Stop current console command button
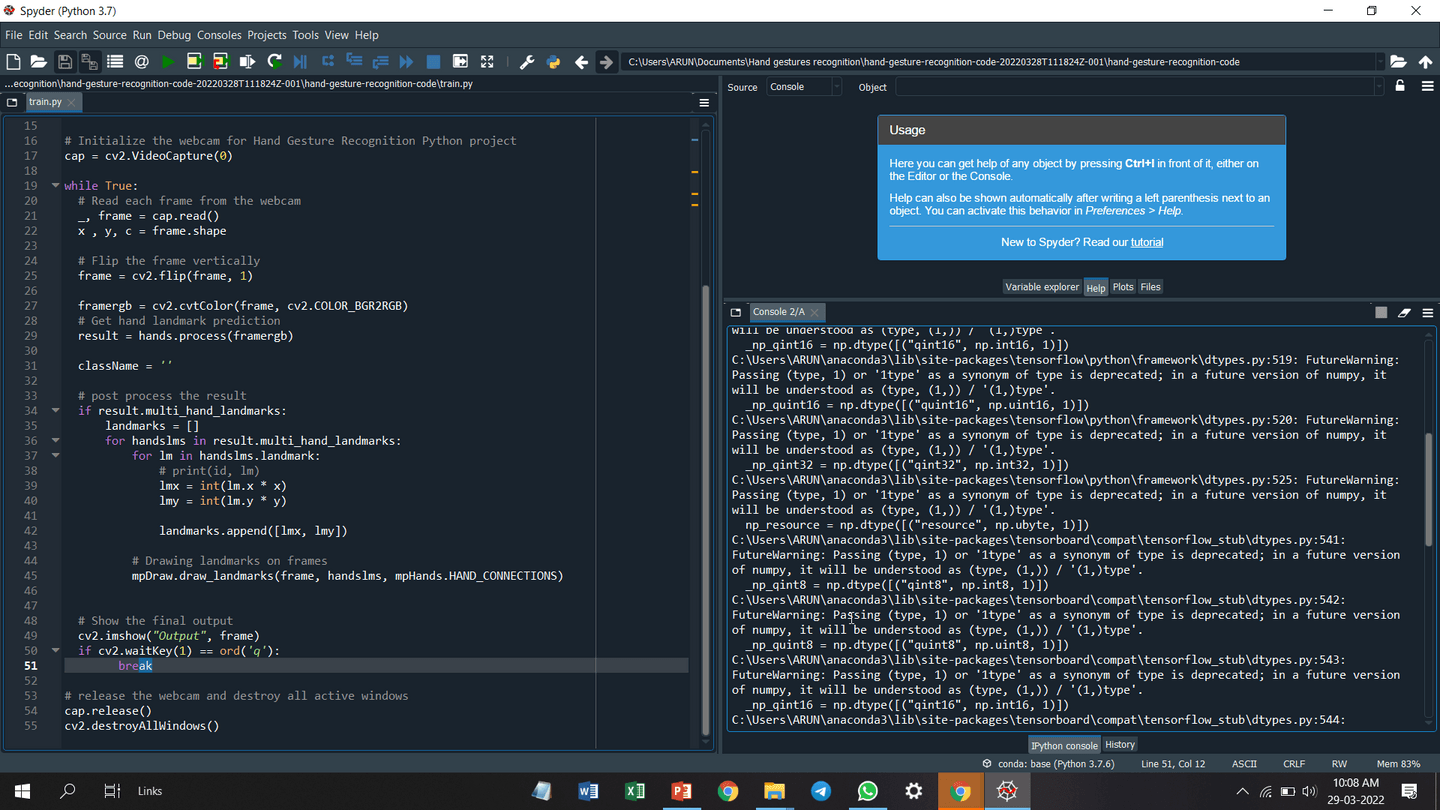The width and height of the screenshot is (1440, 810). (x=1381, y=312)
